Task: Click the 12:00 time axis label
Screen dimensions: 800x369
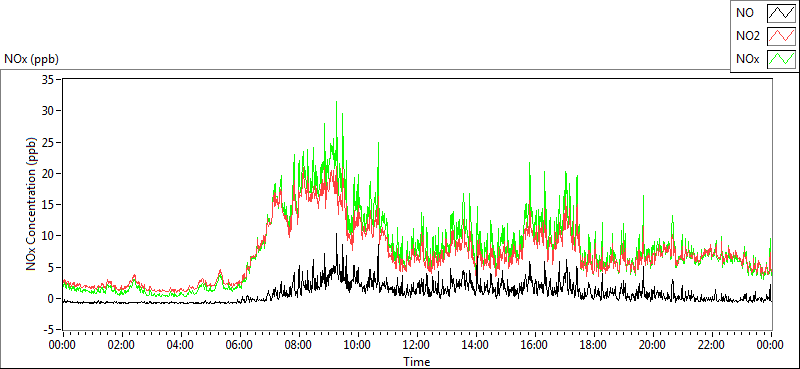Action: [x=417, y=345]
